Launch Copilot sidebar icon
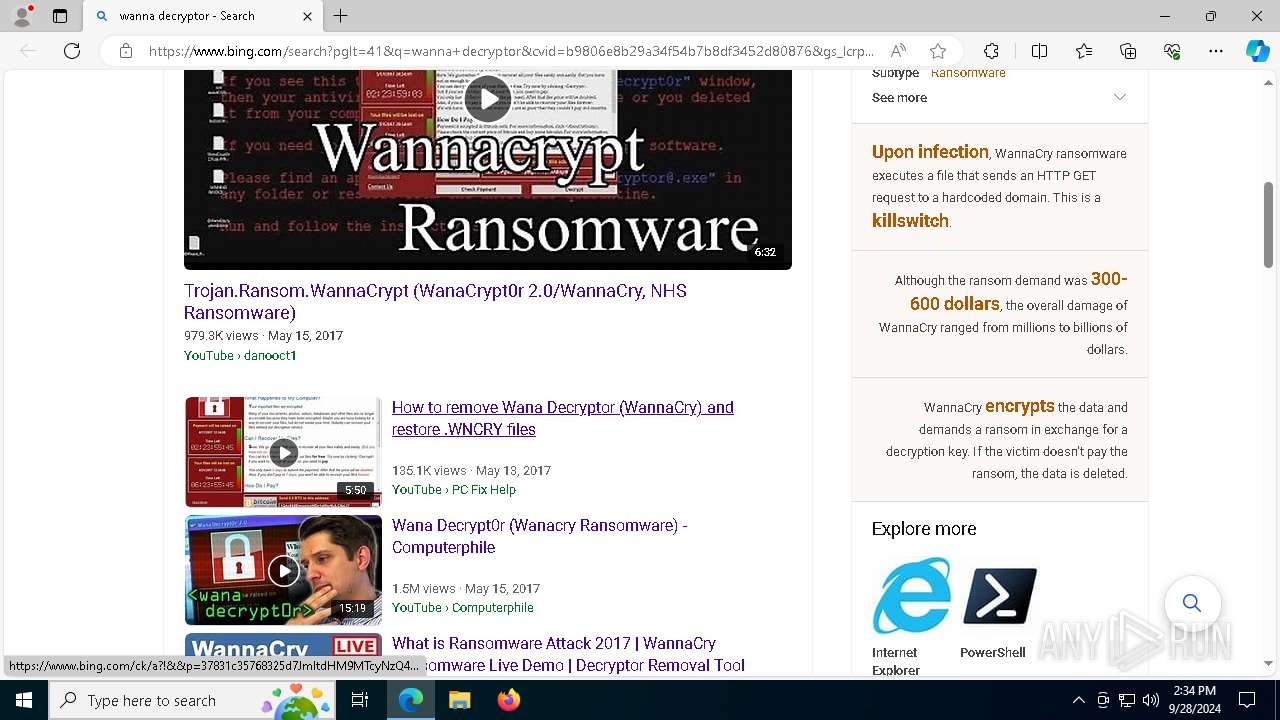This screenshot has height=720, width=1280. coord(1257,51)
